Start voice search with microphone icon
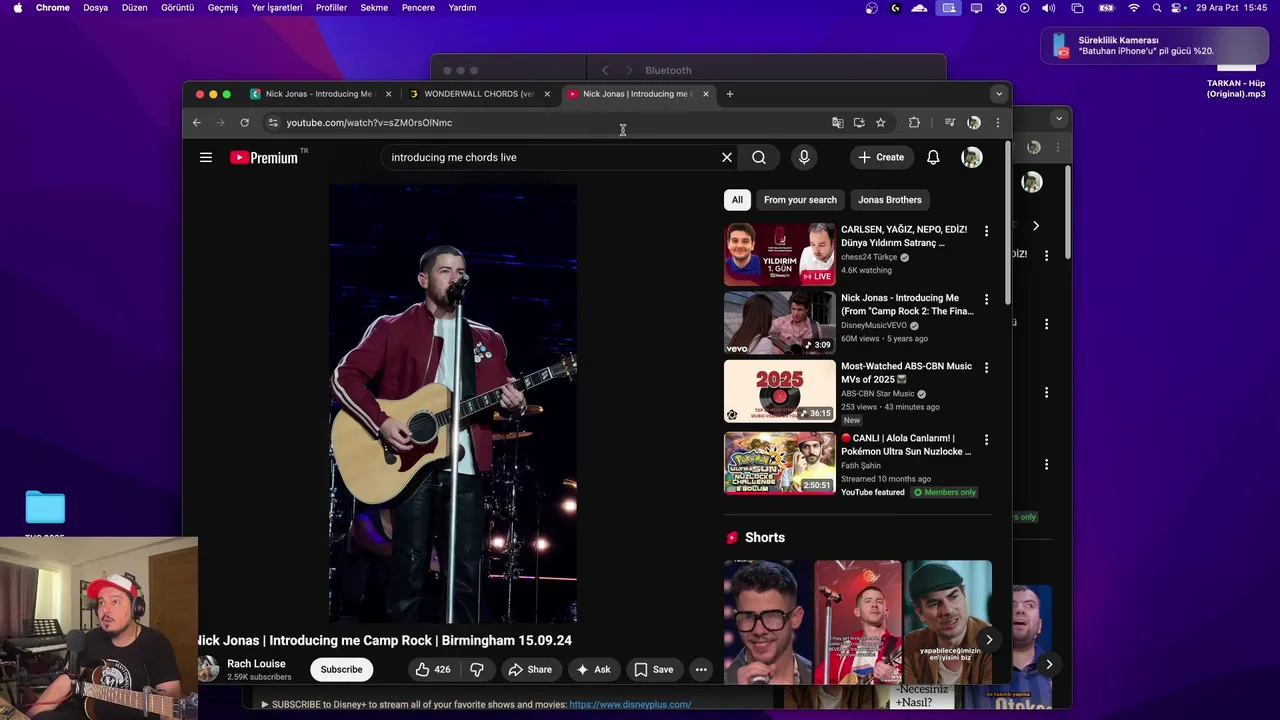The width and height of the screenshot is (1280, 720). 804,157
